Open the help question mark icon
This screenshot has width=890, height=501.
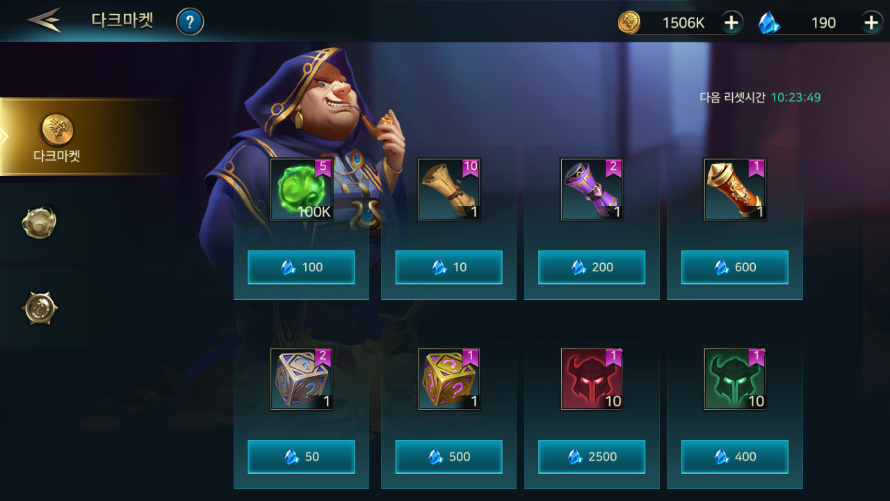tap(190, 22)
